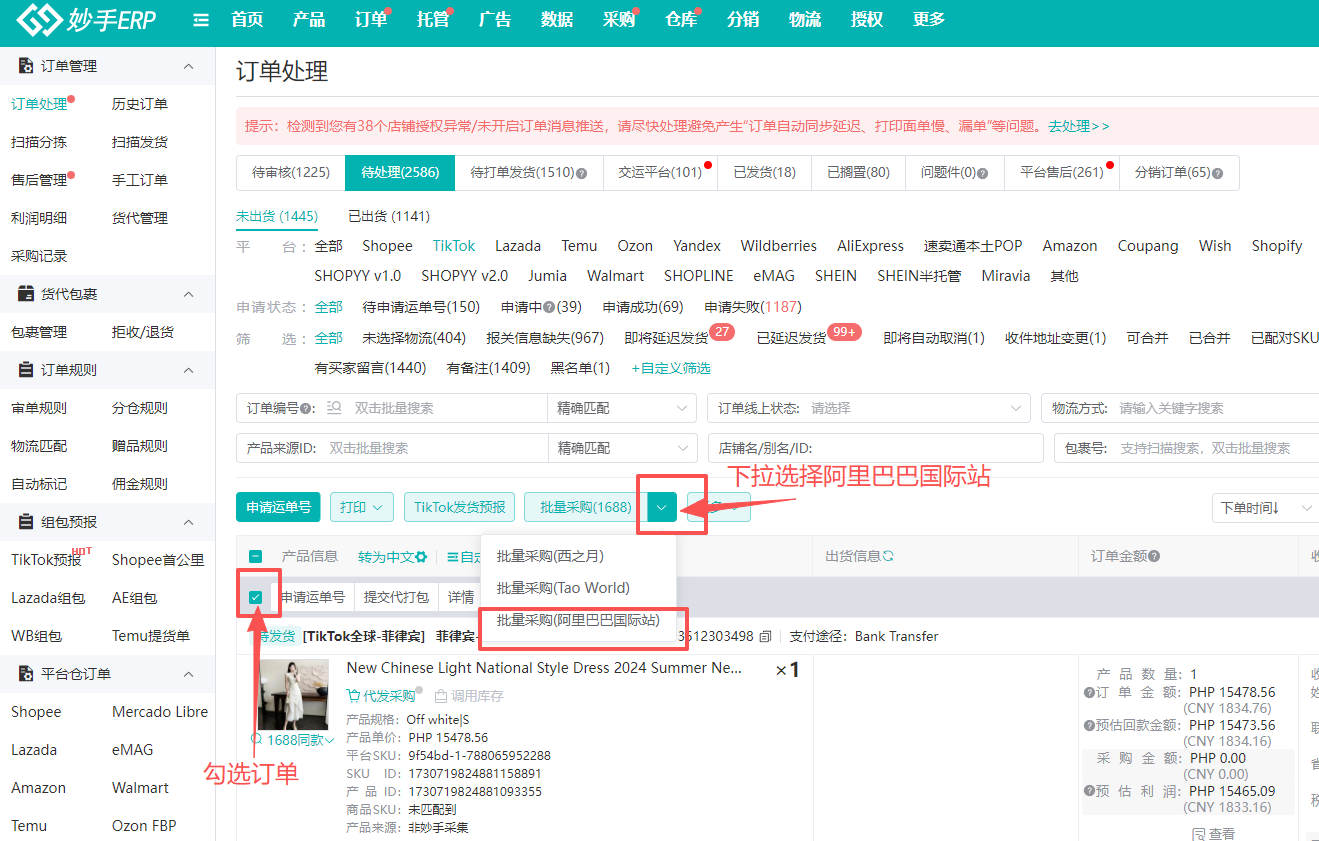Toggle the select-all checkbox in table header
The width and height of the screenshot is (1319, 841).
(256, 557)
